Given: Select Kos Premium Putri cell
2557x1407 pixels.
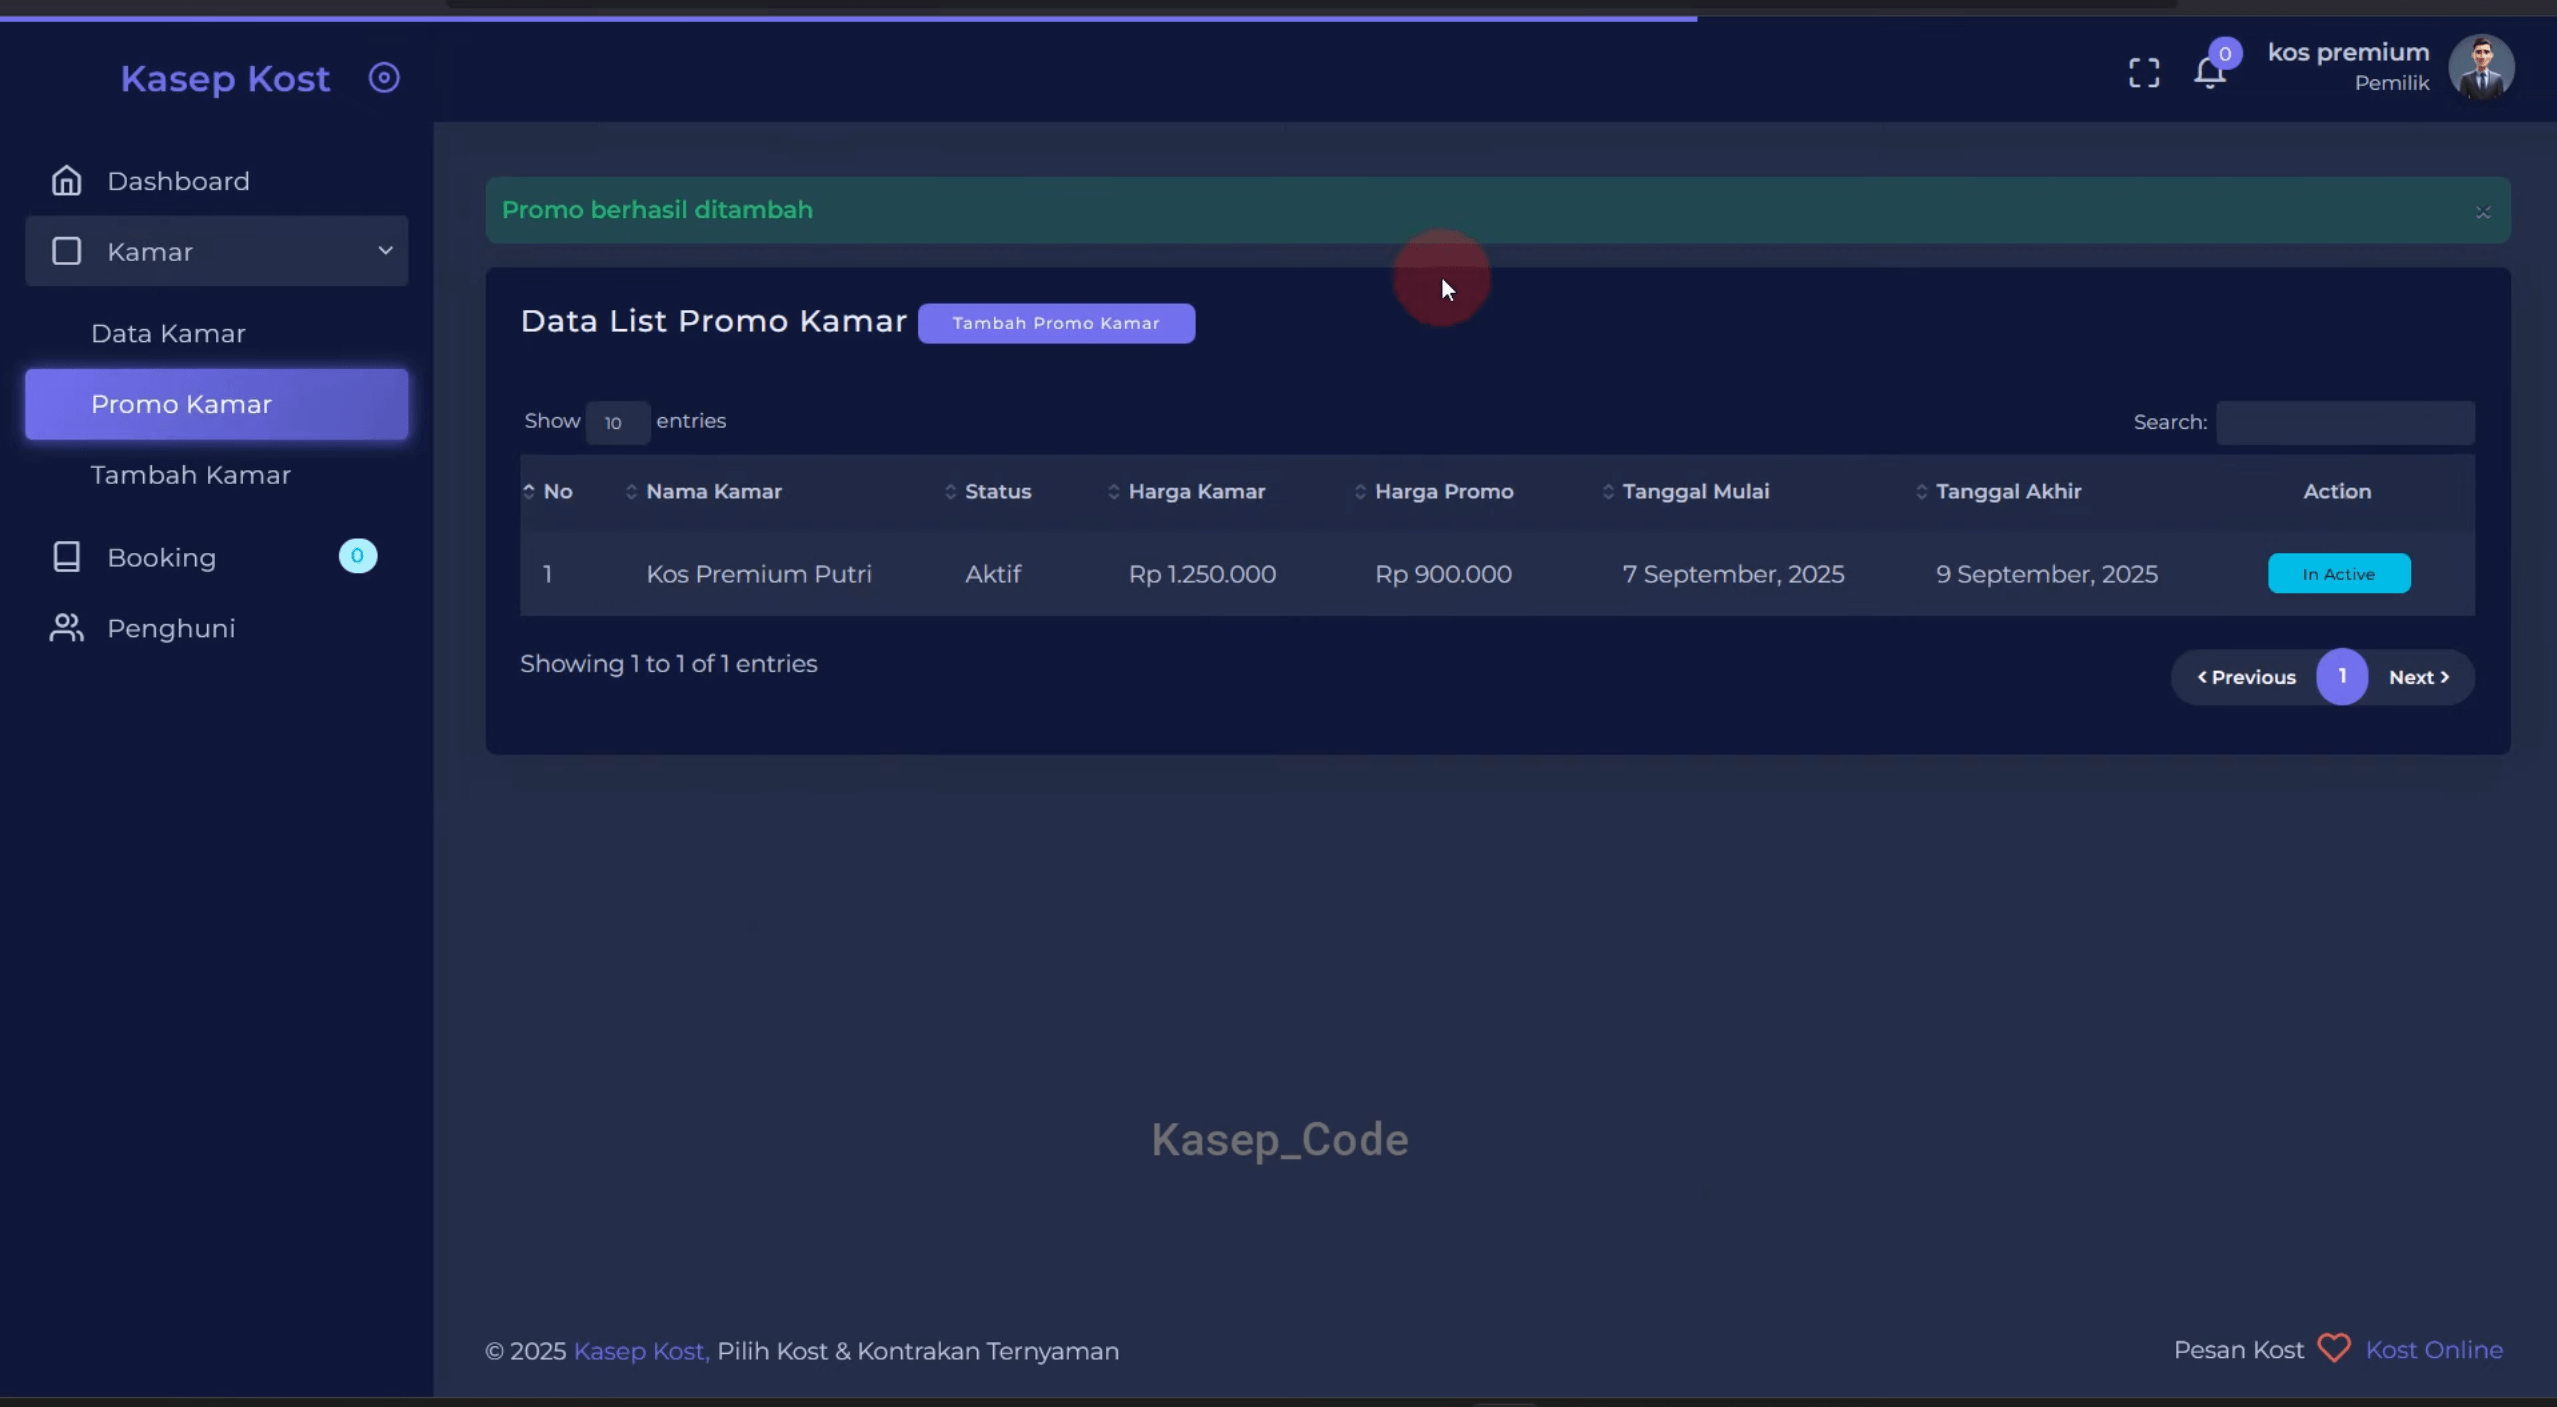Looking at the screenshot, I should click(759, 574).
